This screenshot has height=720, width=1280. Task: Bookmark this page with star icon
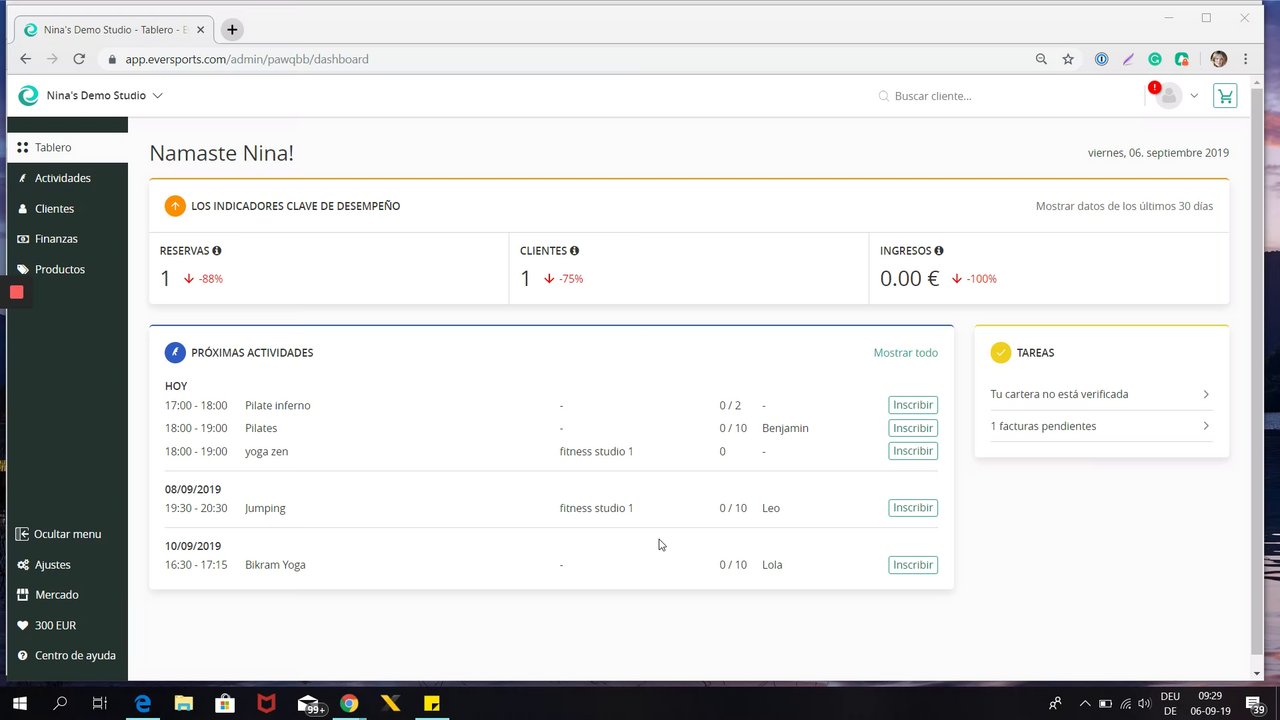point(1068,59)
